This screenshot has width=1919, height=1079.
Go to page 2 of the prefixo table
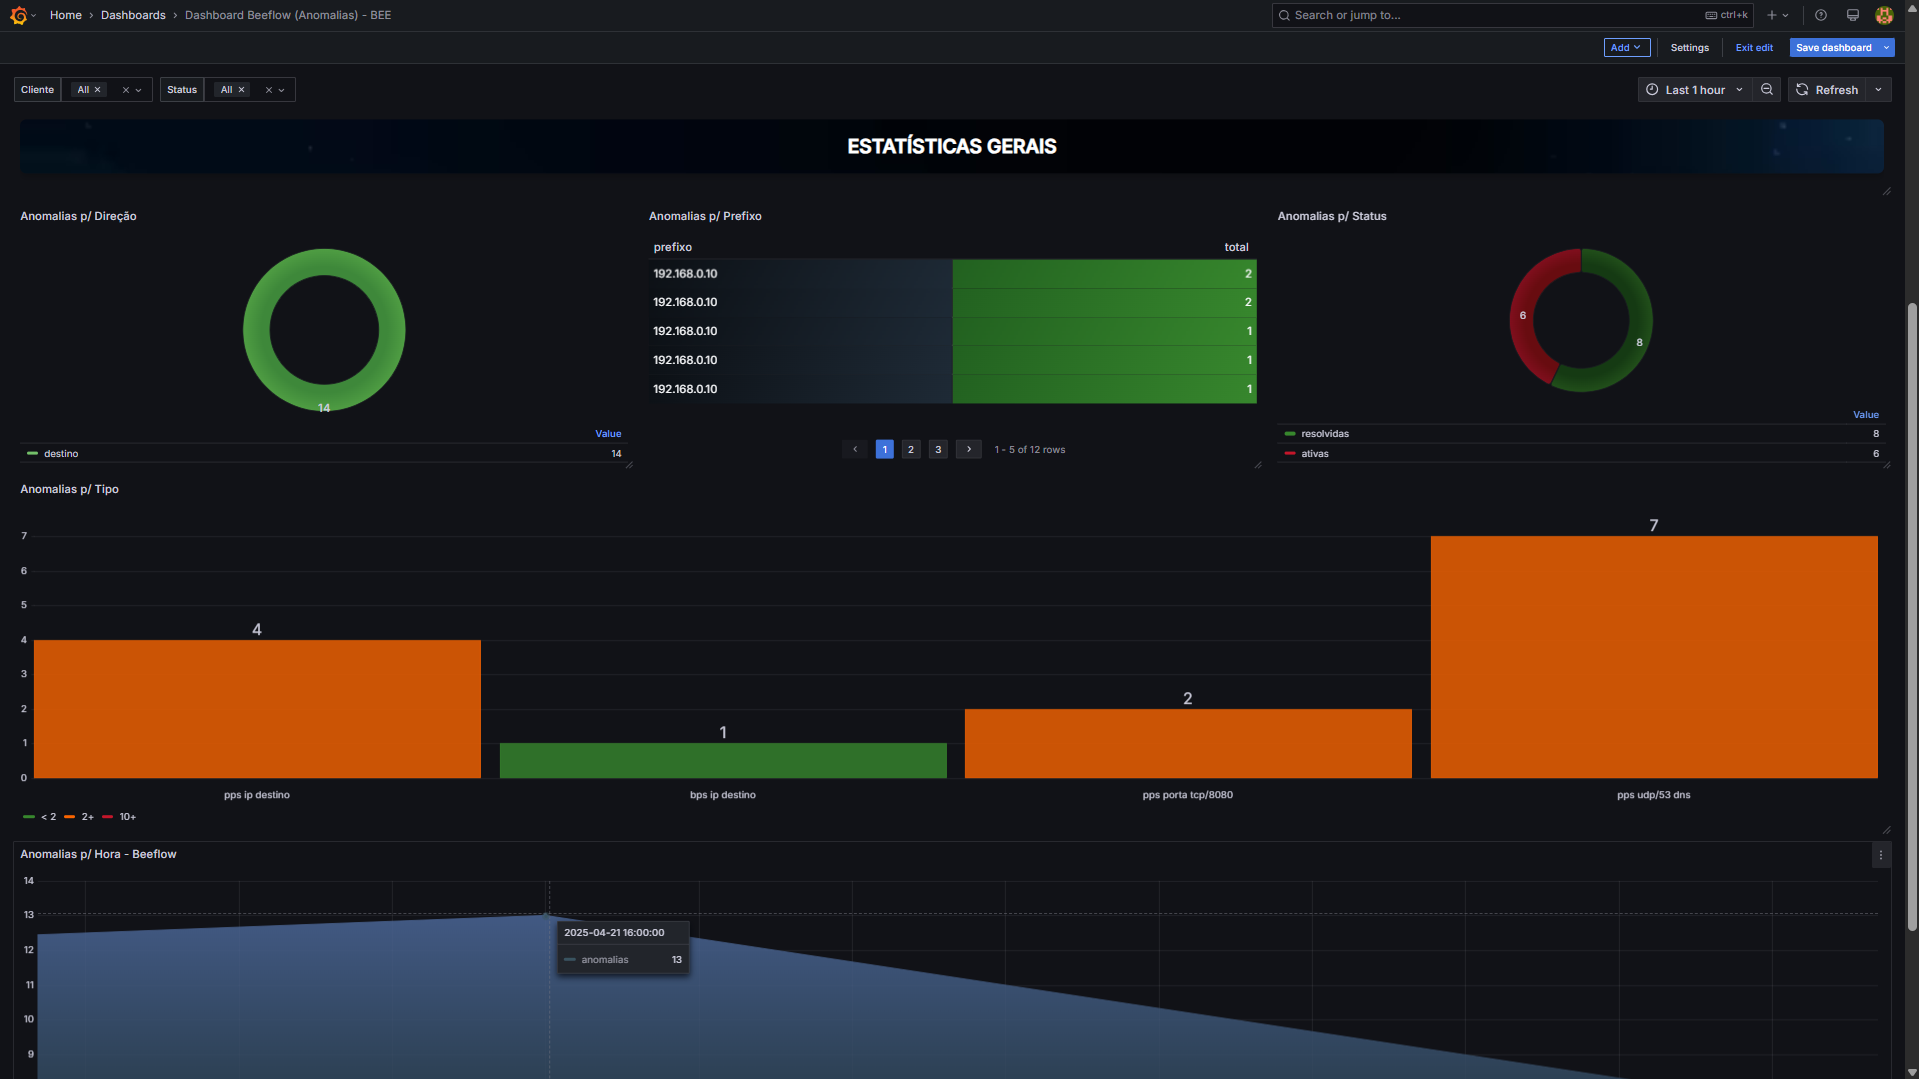(910, 449)
